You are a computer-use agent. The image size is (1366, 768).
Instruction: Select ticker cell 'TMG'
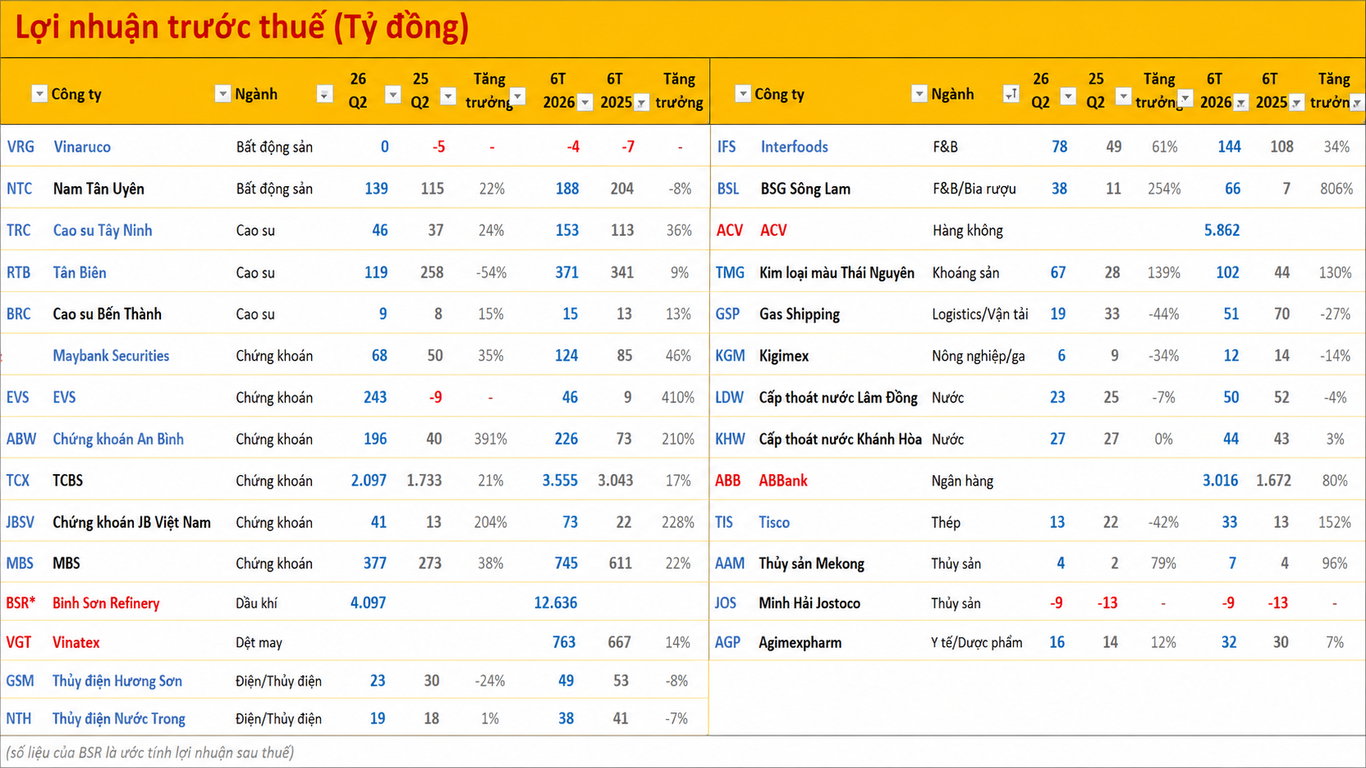click(x=730, y=273)
